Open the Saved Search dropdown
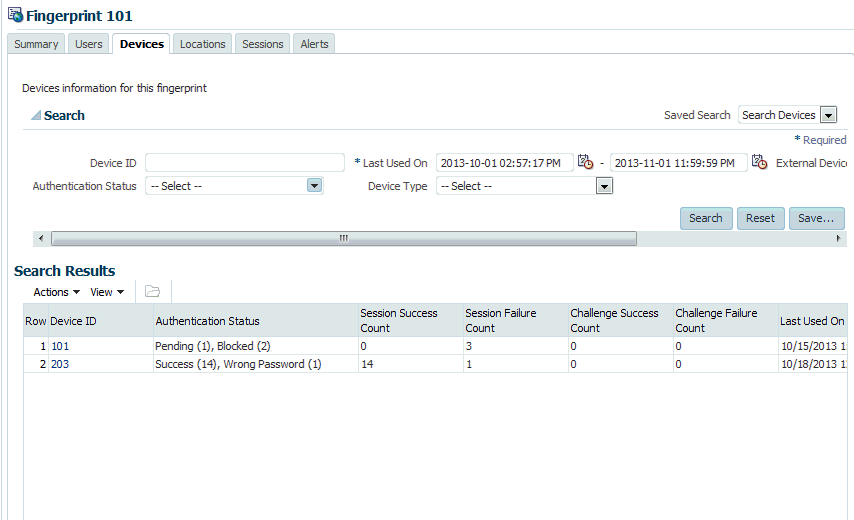Image resolution: width=854 pixels, height=520 pixels. (x=828, y=115)
